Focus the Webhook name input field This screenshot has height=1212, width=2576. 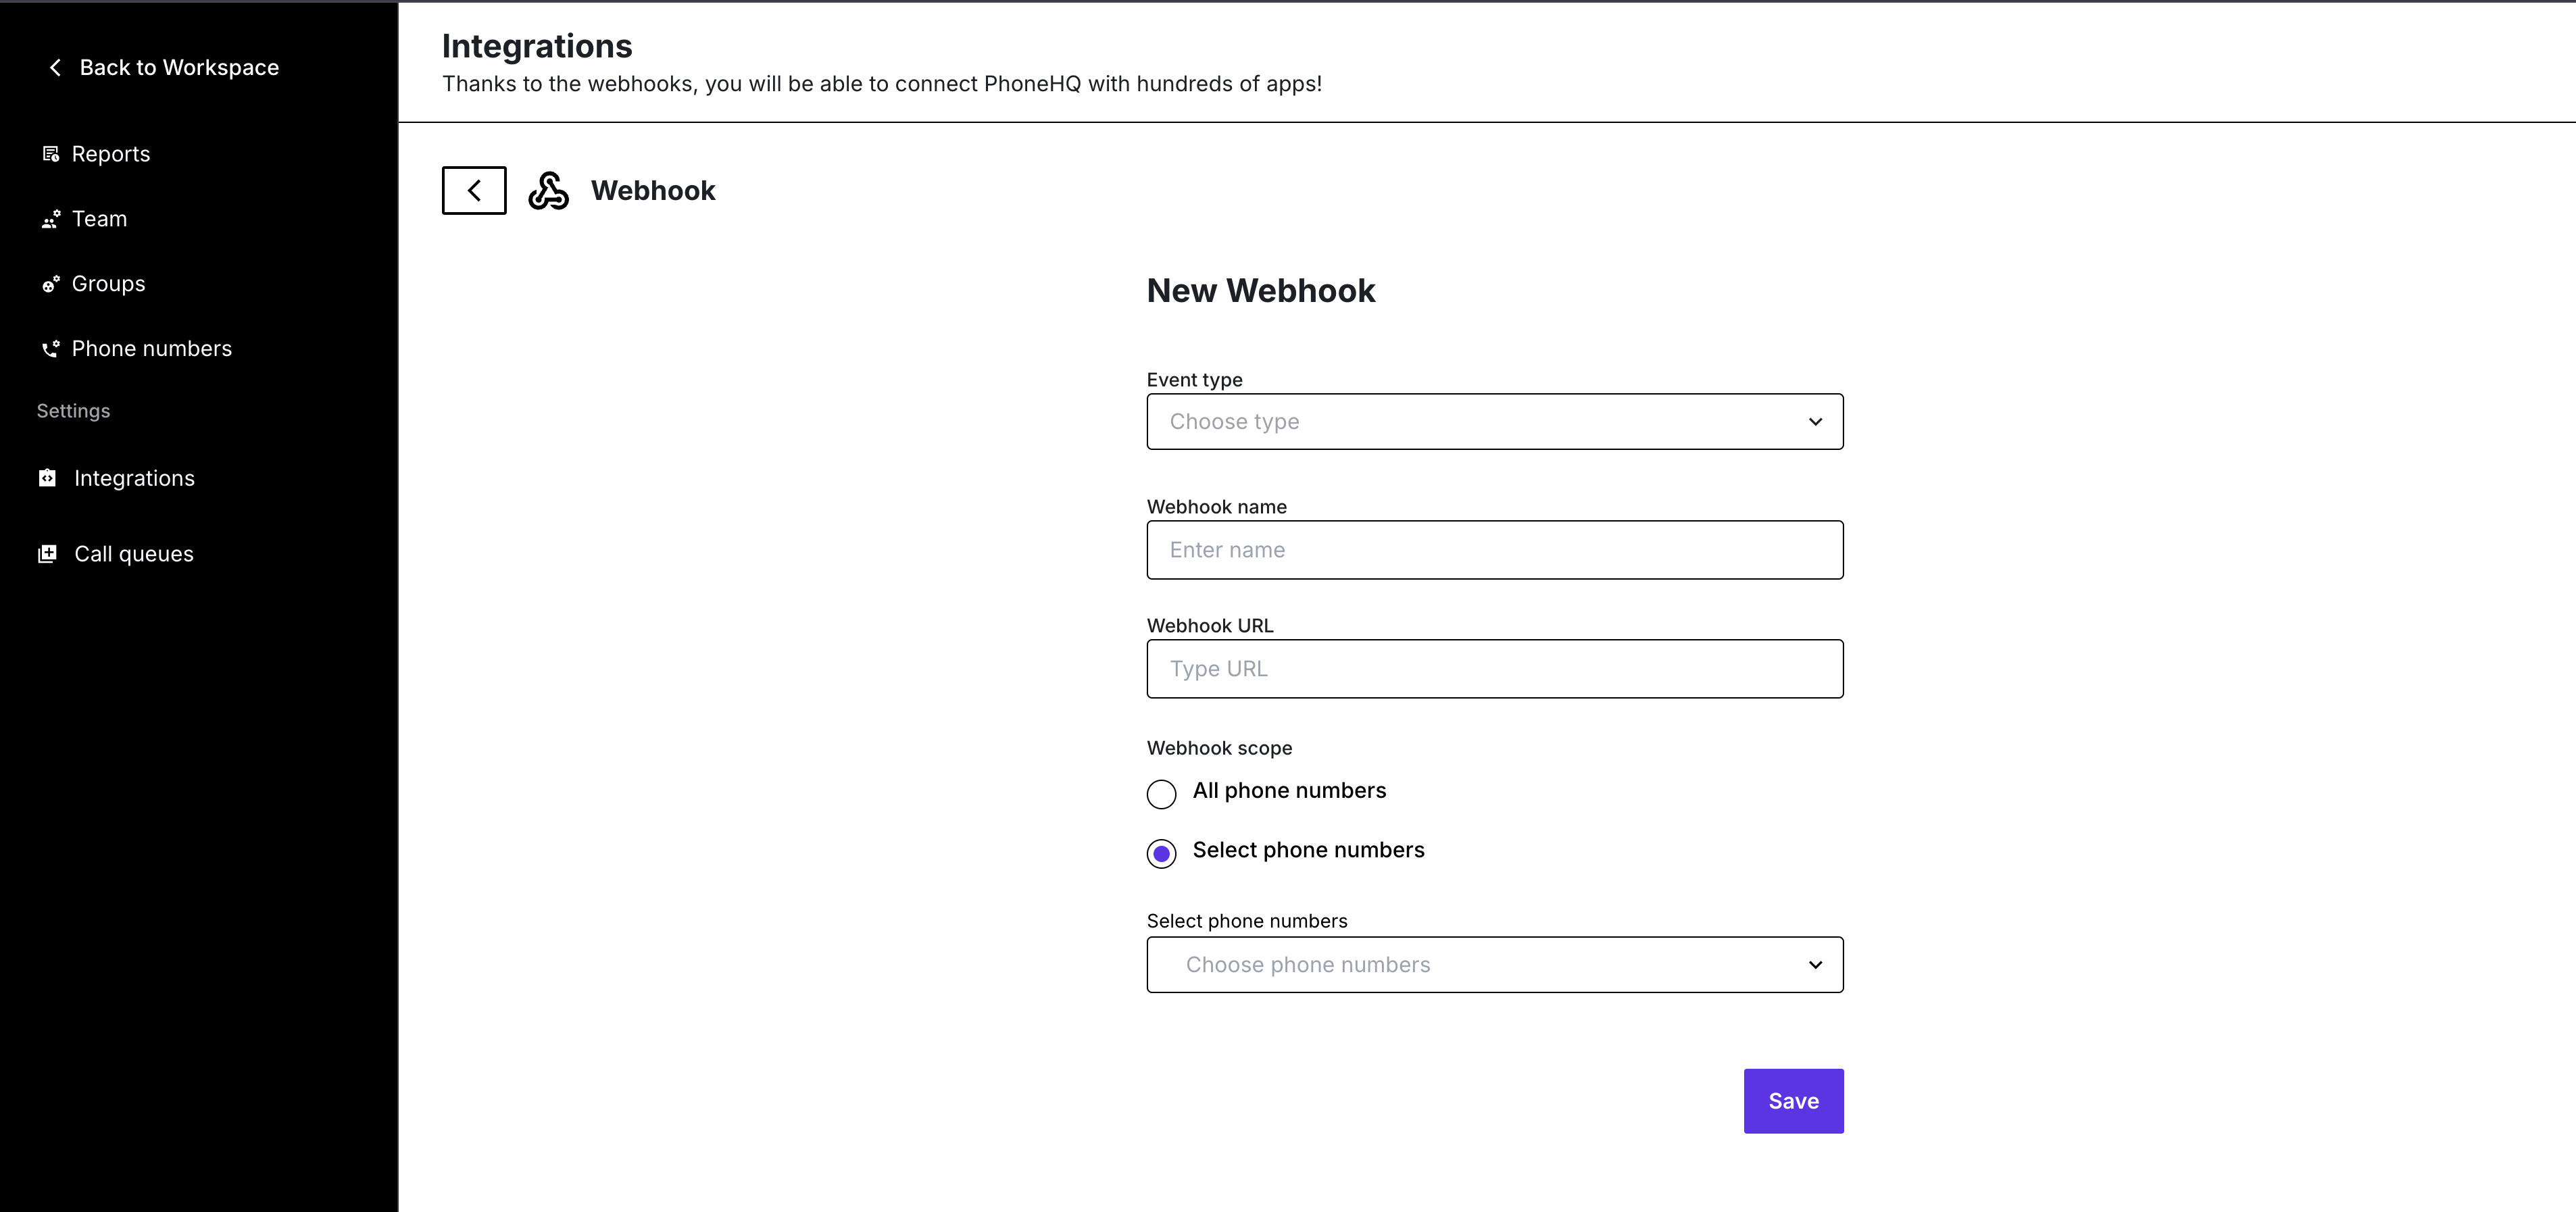(1494, 550)
